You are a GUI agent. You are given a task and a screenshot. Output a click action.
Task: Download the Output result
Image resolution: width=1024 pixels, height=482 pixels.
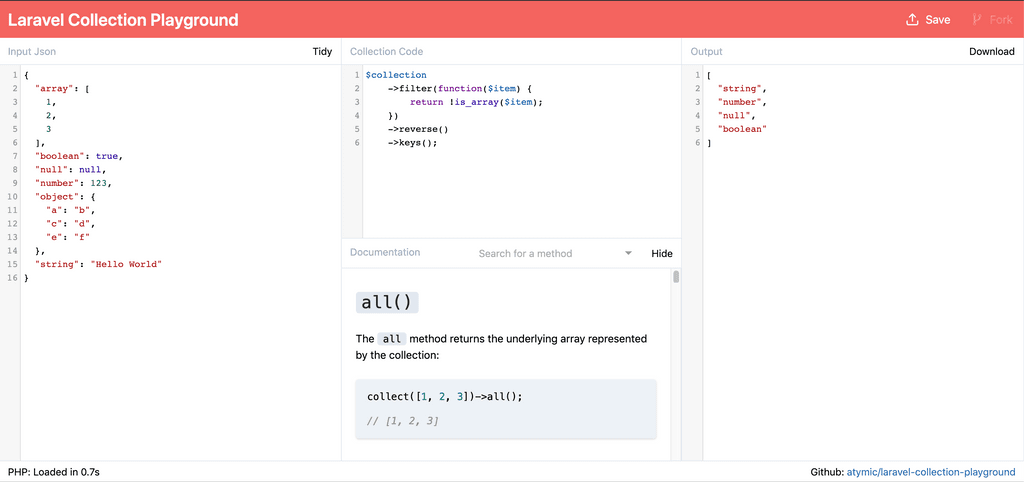pyautogui.click(x=991, y=52)
